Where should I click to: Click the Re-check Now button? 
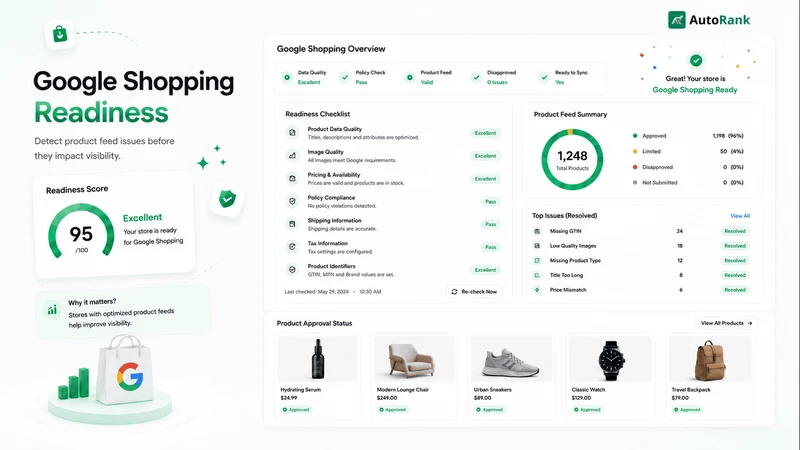point(474,292)
